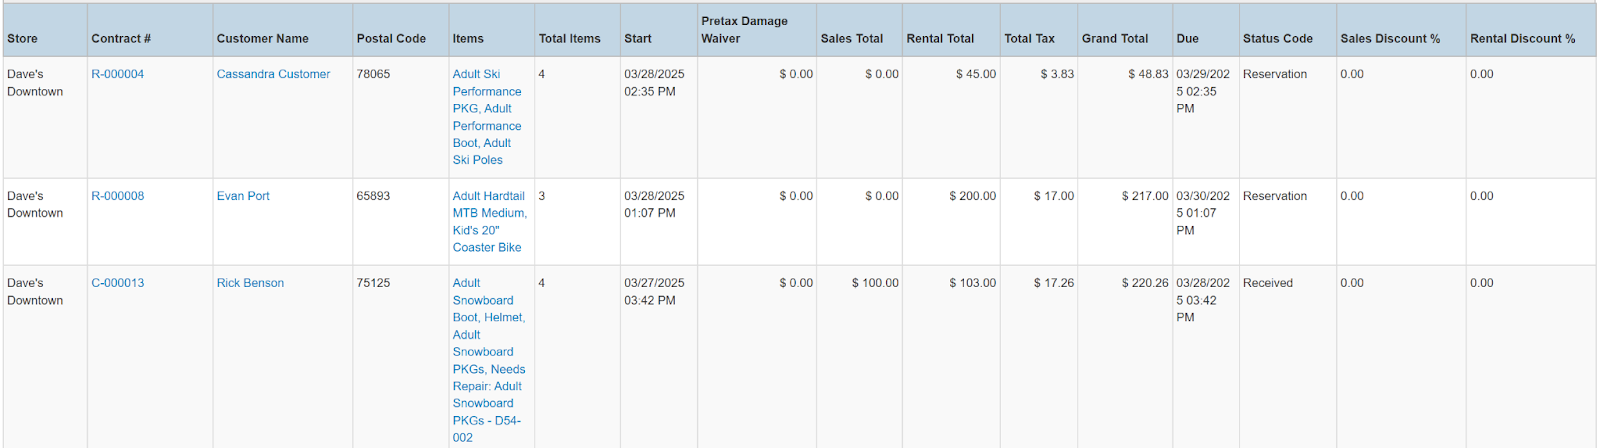Sort table by Customer Name header

point(262,39)
